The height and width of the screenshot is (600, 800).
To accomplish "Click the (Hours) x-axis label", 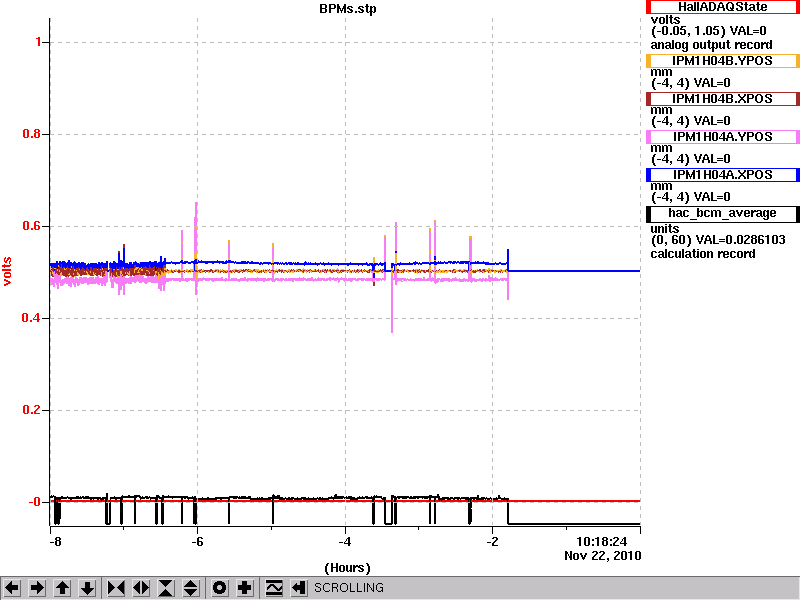I will (347, 567).
